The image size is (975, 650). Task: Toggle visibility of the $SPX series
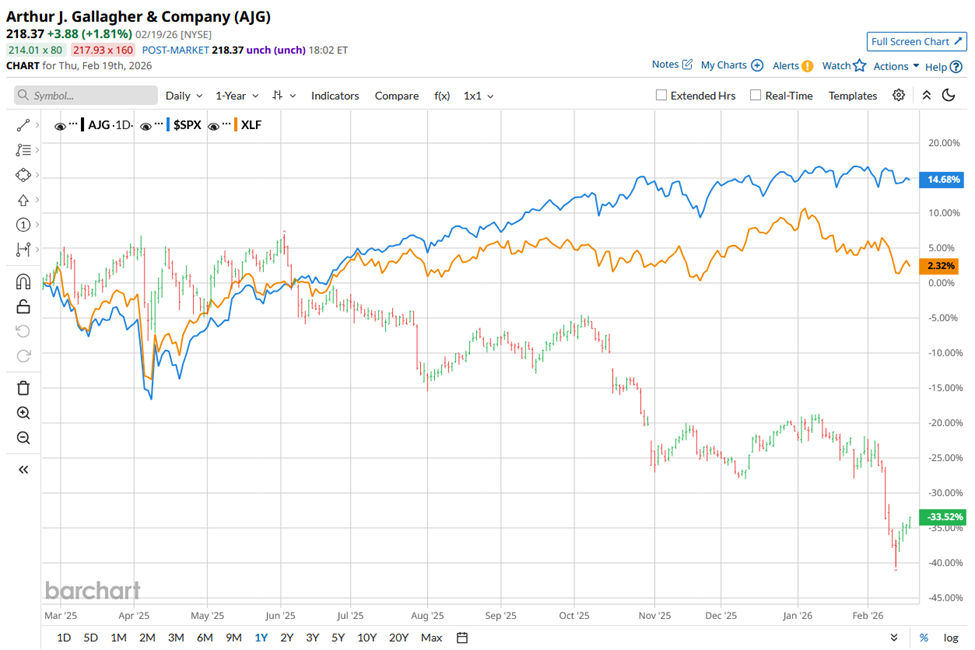click(146, 126)
